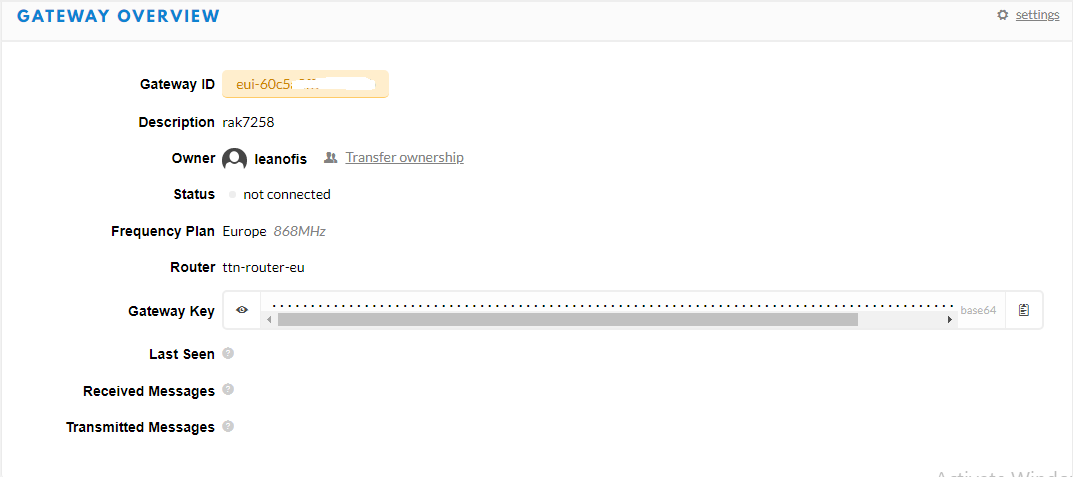Viewport: 1073px width, 477px height.
Task: Reveal the Gateway Key with eye icon
Action: pos(242,310)
